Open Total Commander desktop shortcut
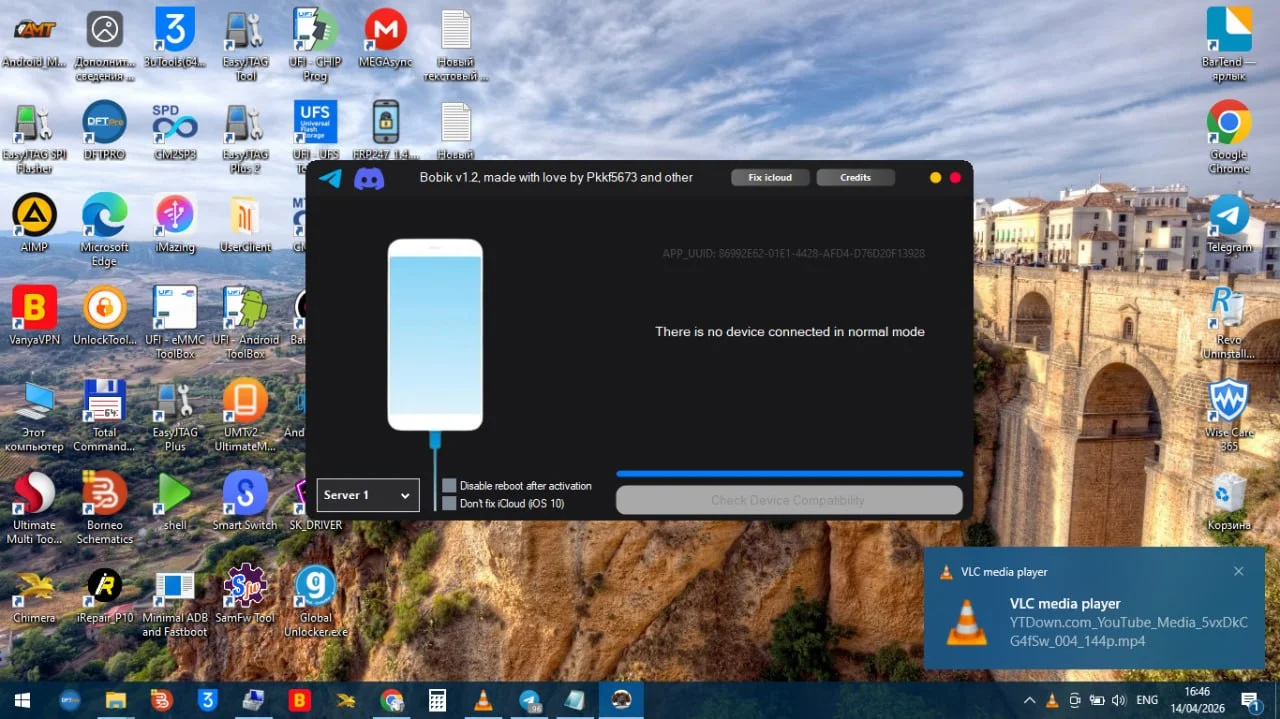Image resolution: width=1280 pixels, height=719 pixels. [105, 415]
